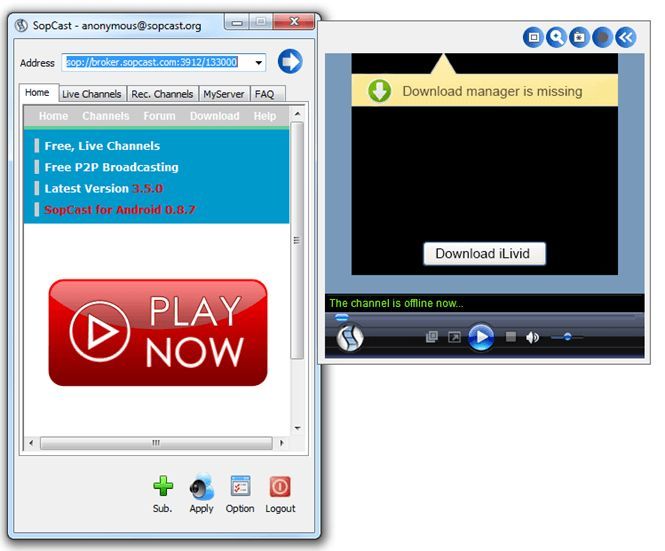
Task: Click the snapshot capture icon in player toolbar
Action: (579, 37)
